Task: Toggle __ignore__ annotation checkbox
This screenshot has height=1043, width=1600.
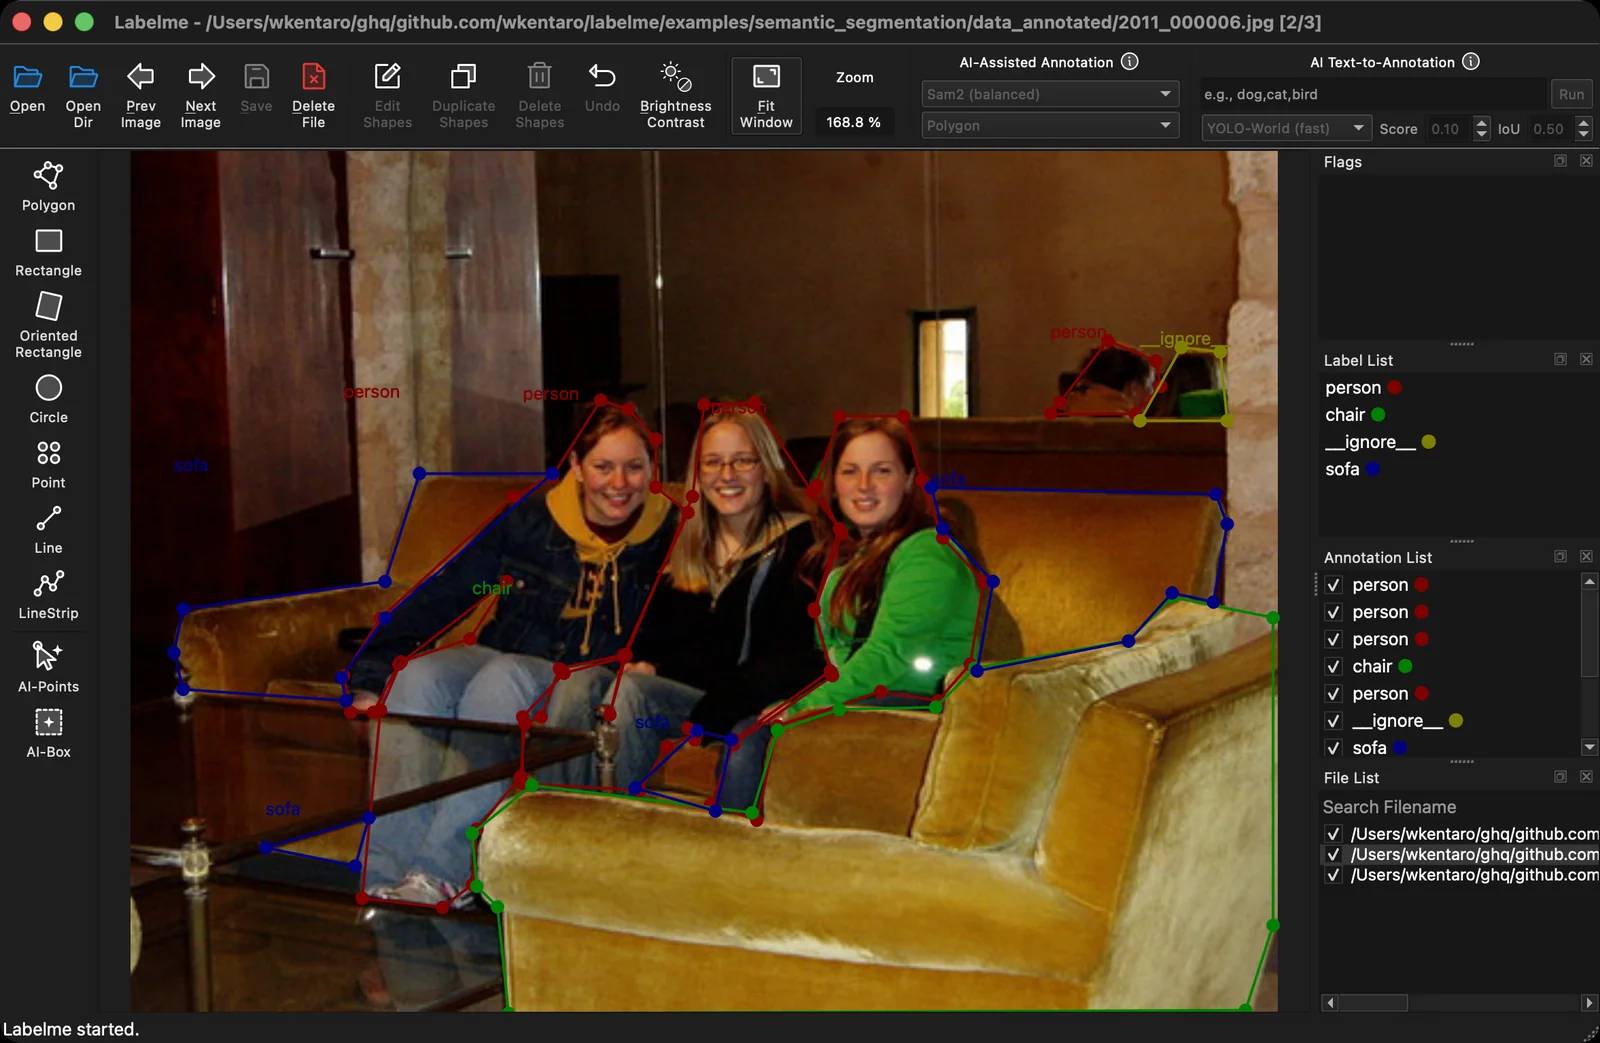Action: click(1333, 721)
